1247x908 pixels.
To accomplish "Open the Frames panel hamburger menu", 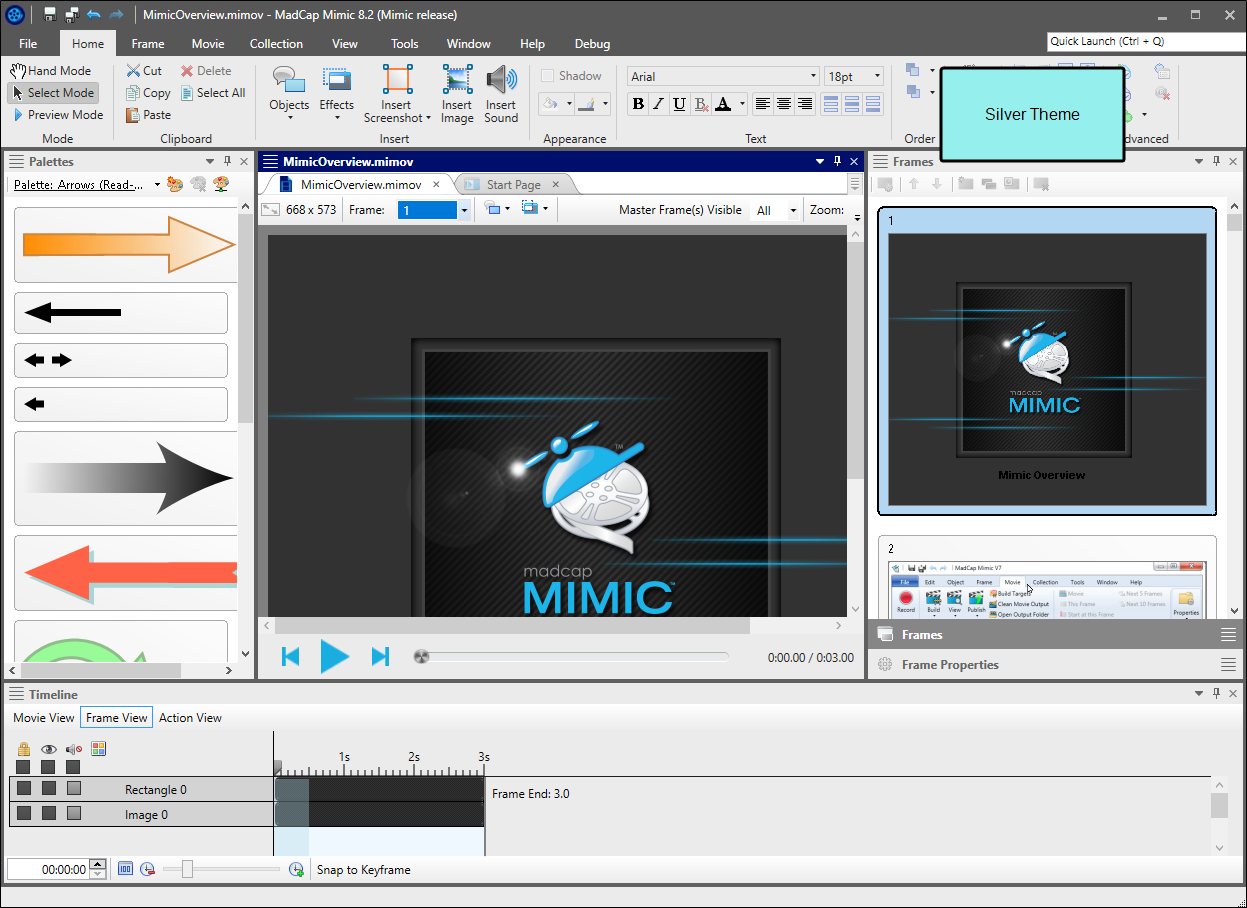I will [x=1228, y=635].
